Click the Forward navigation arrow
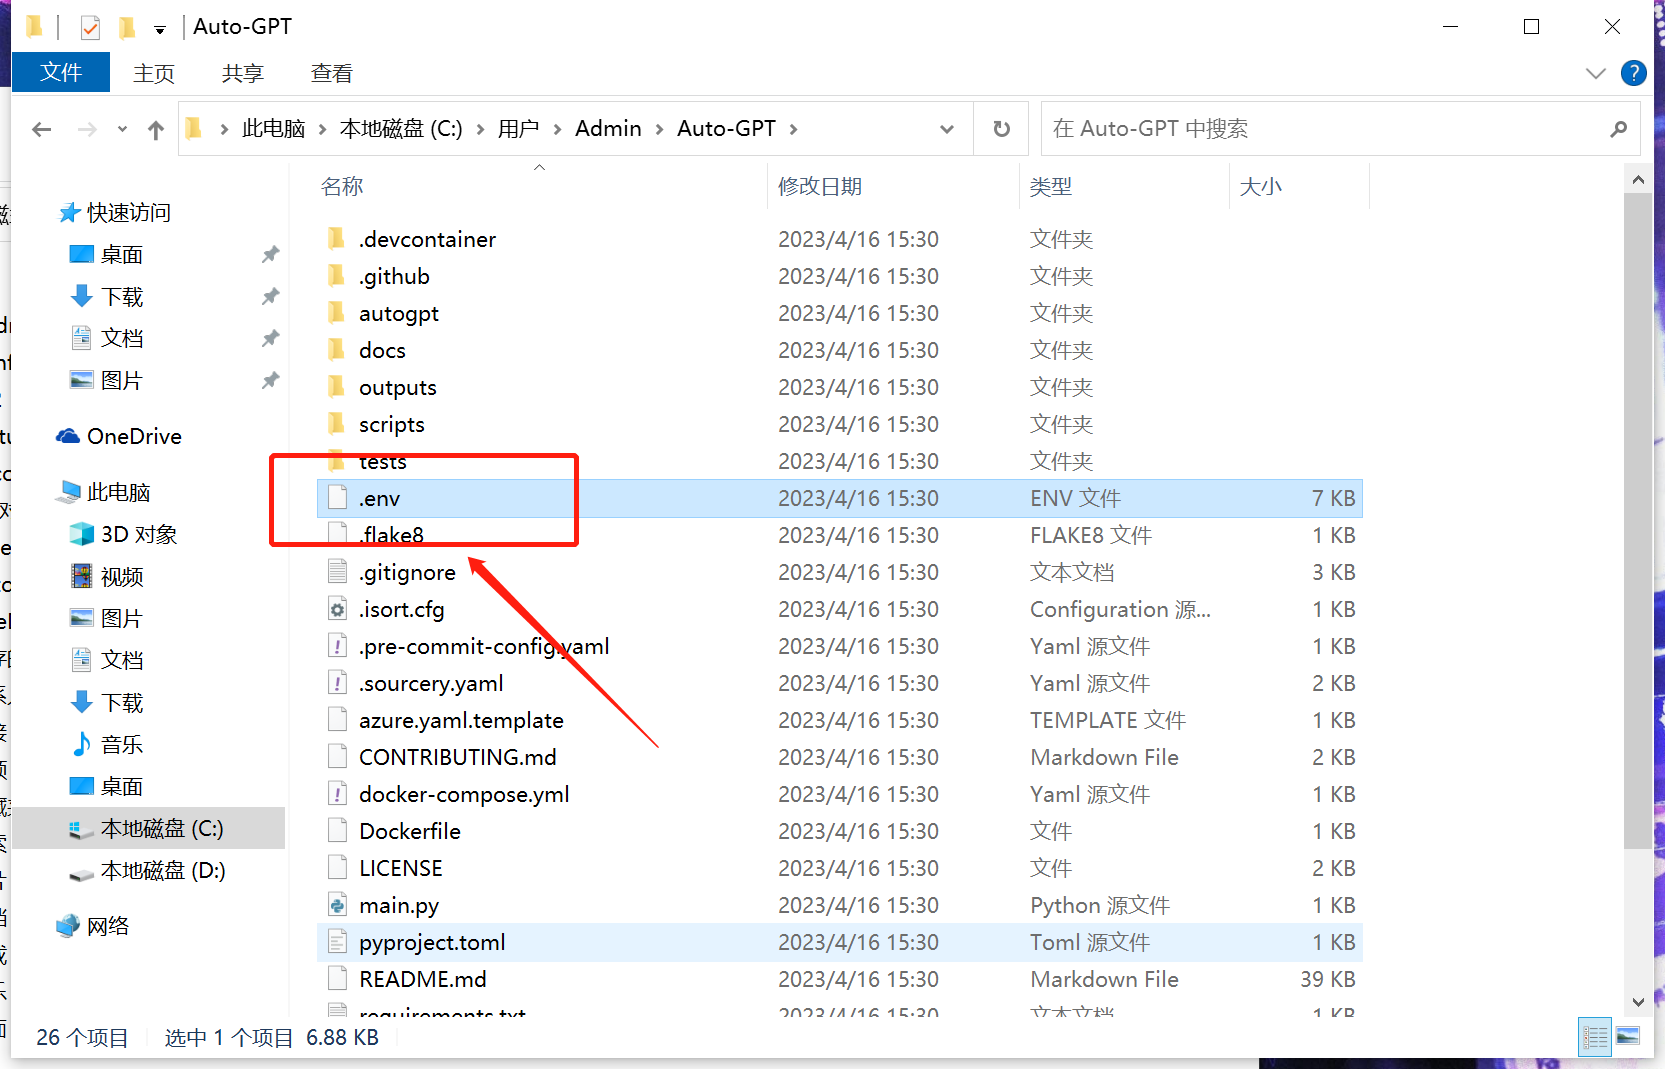The height and width of the screenshot is (1069, 1665). click(x=87, y=129)
